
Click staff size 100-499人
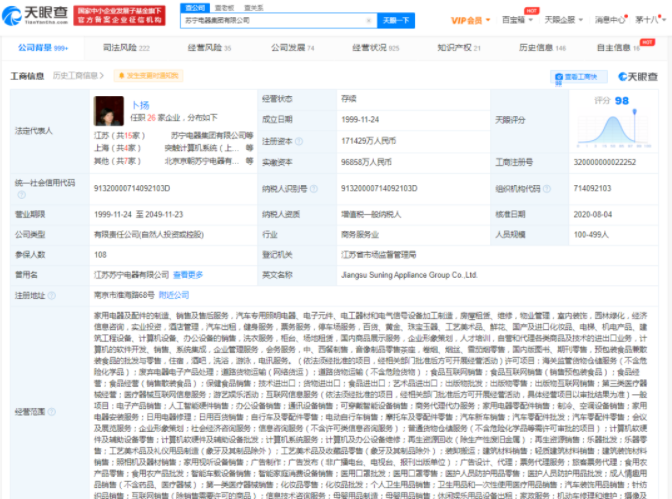tap(591, 234)
